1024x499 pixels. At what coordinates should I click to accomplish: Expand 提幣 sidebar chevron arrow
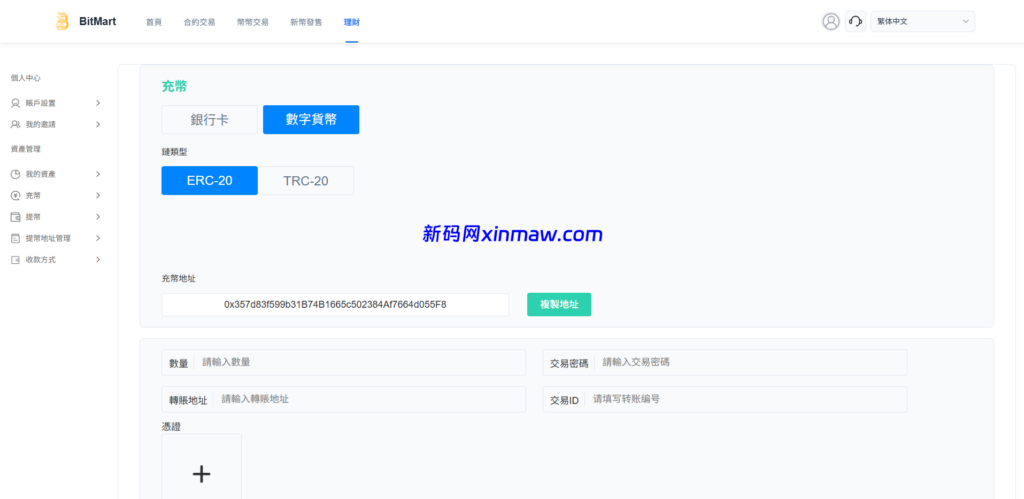click(x=98, y=217)
